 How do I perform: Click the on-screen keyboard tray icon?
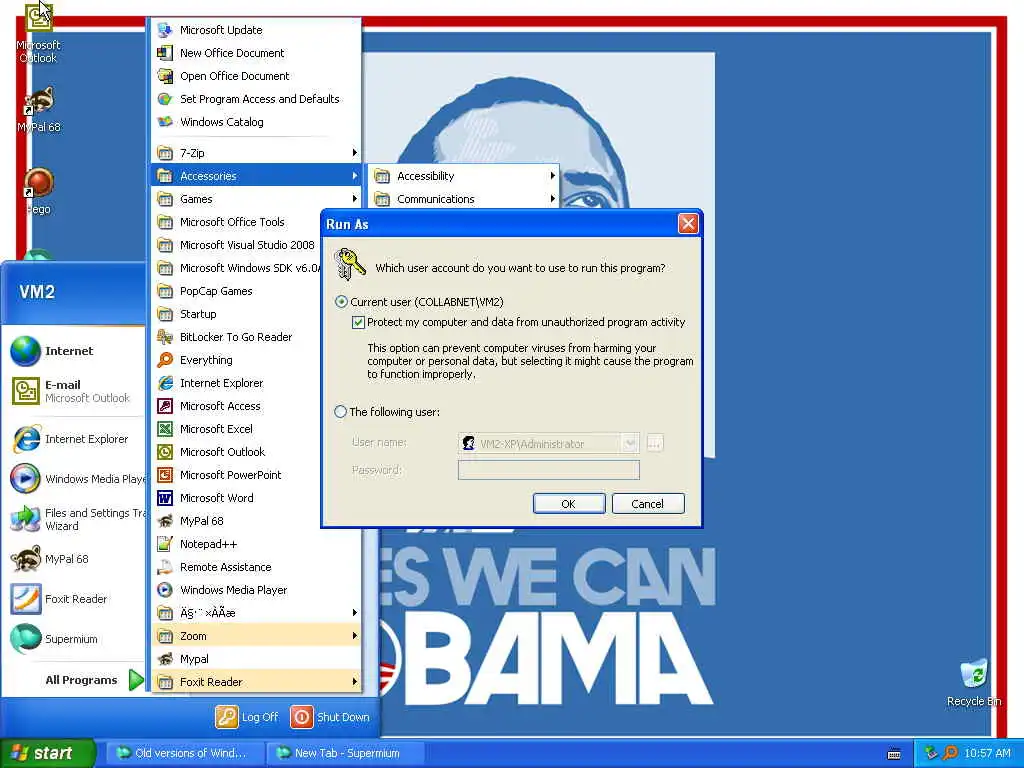[894, 754]
